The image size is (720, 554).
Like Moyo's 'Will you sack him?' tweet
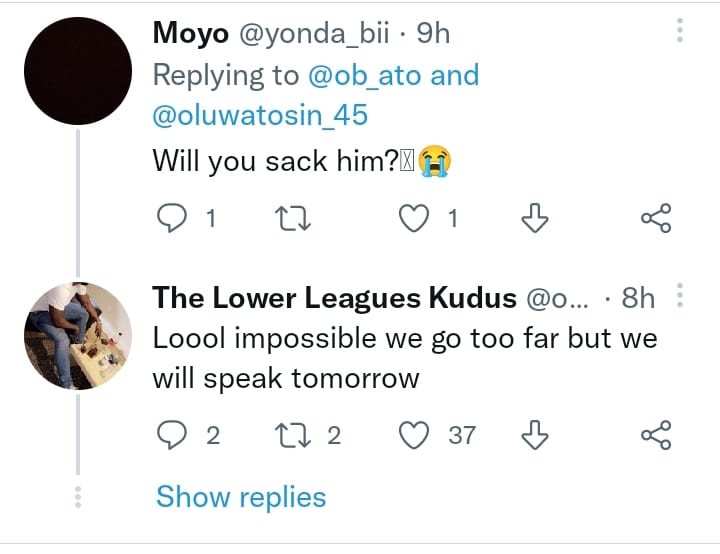[x=414, y=218]
